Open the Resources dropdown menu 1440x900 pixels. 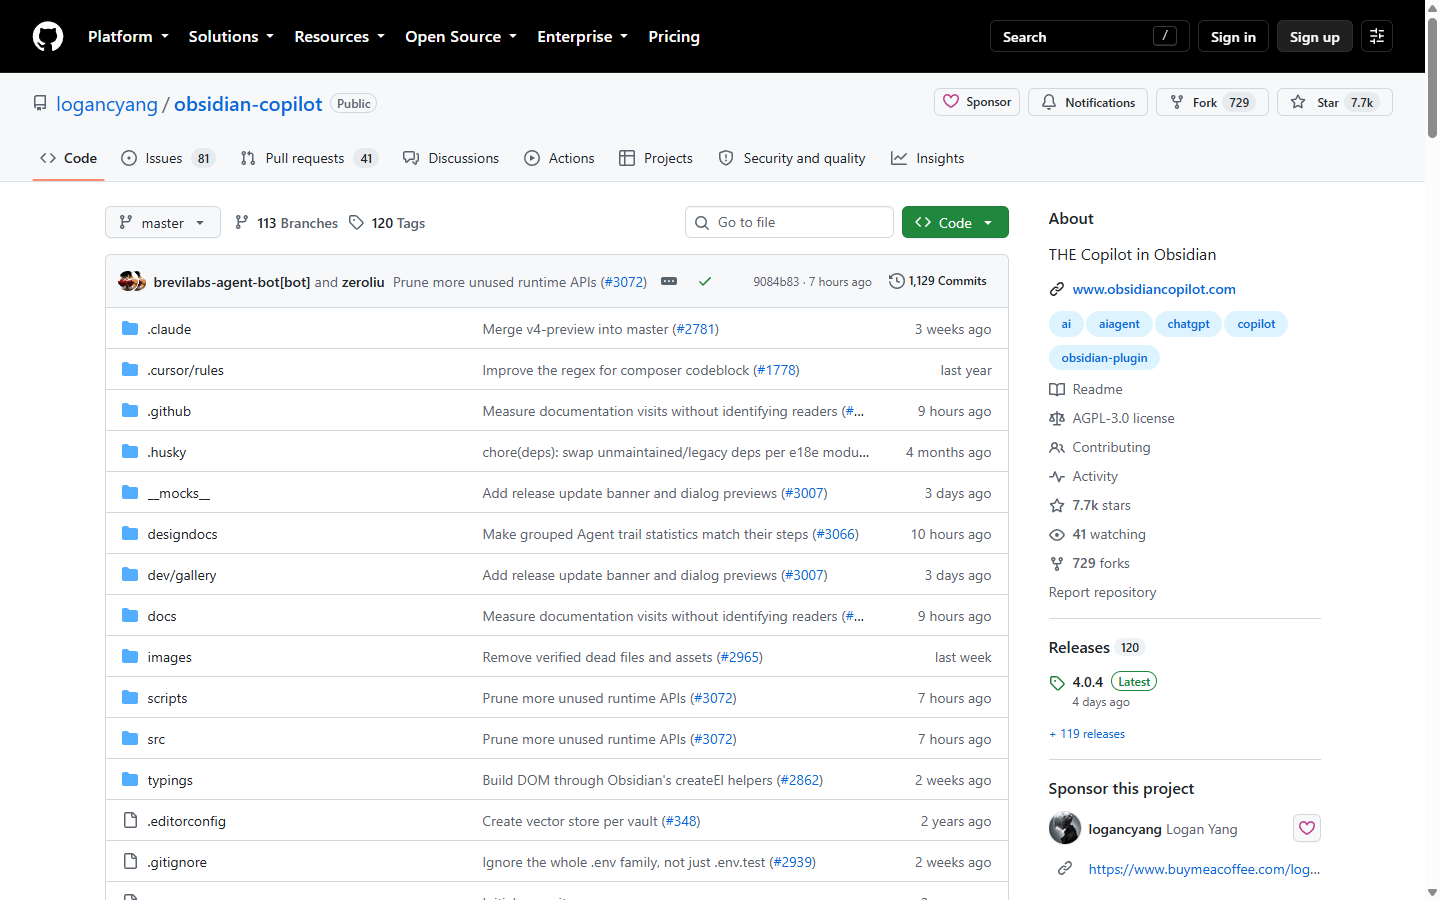click(339, 36)
